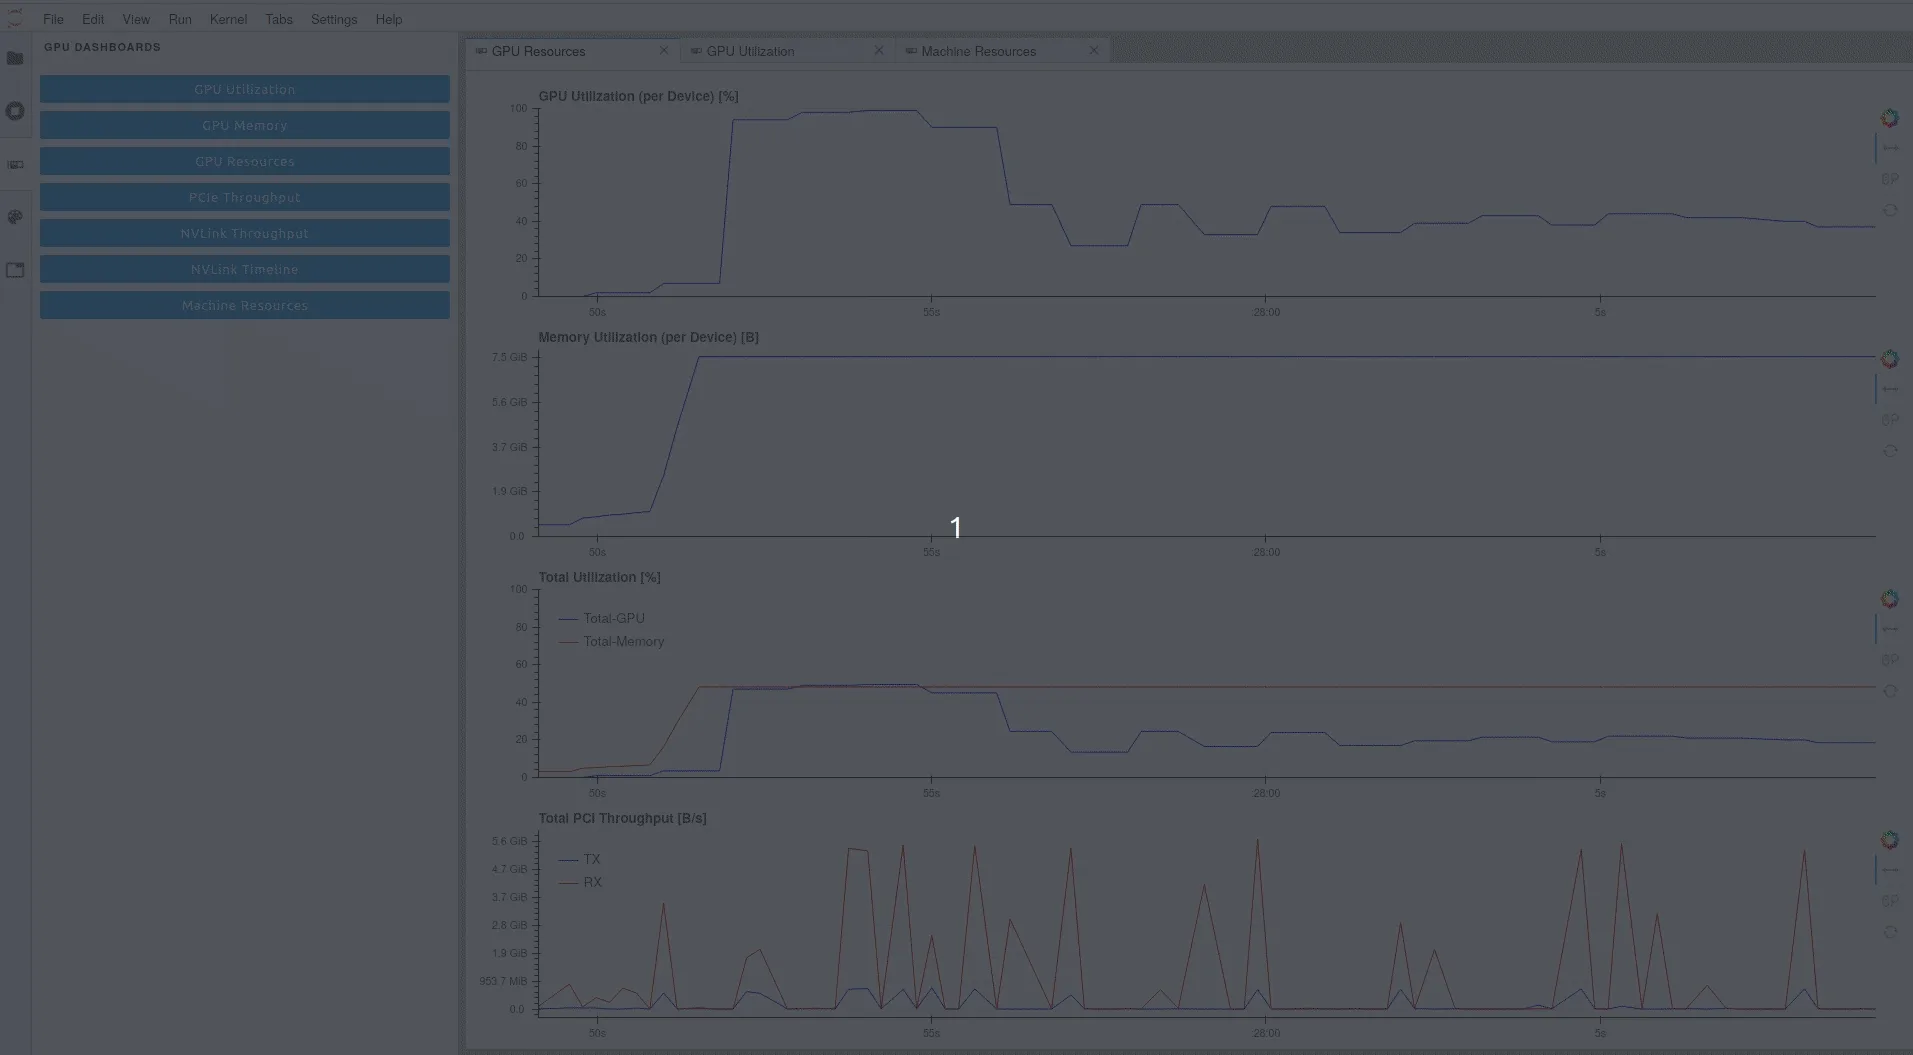Close the GPU Utilization tab

(x=878, y=50)
